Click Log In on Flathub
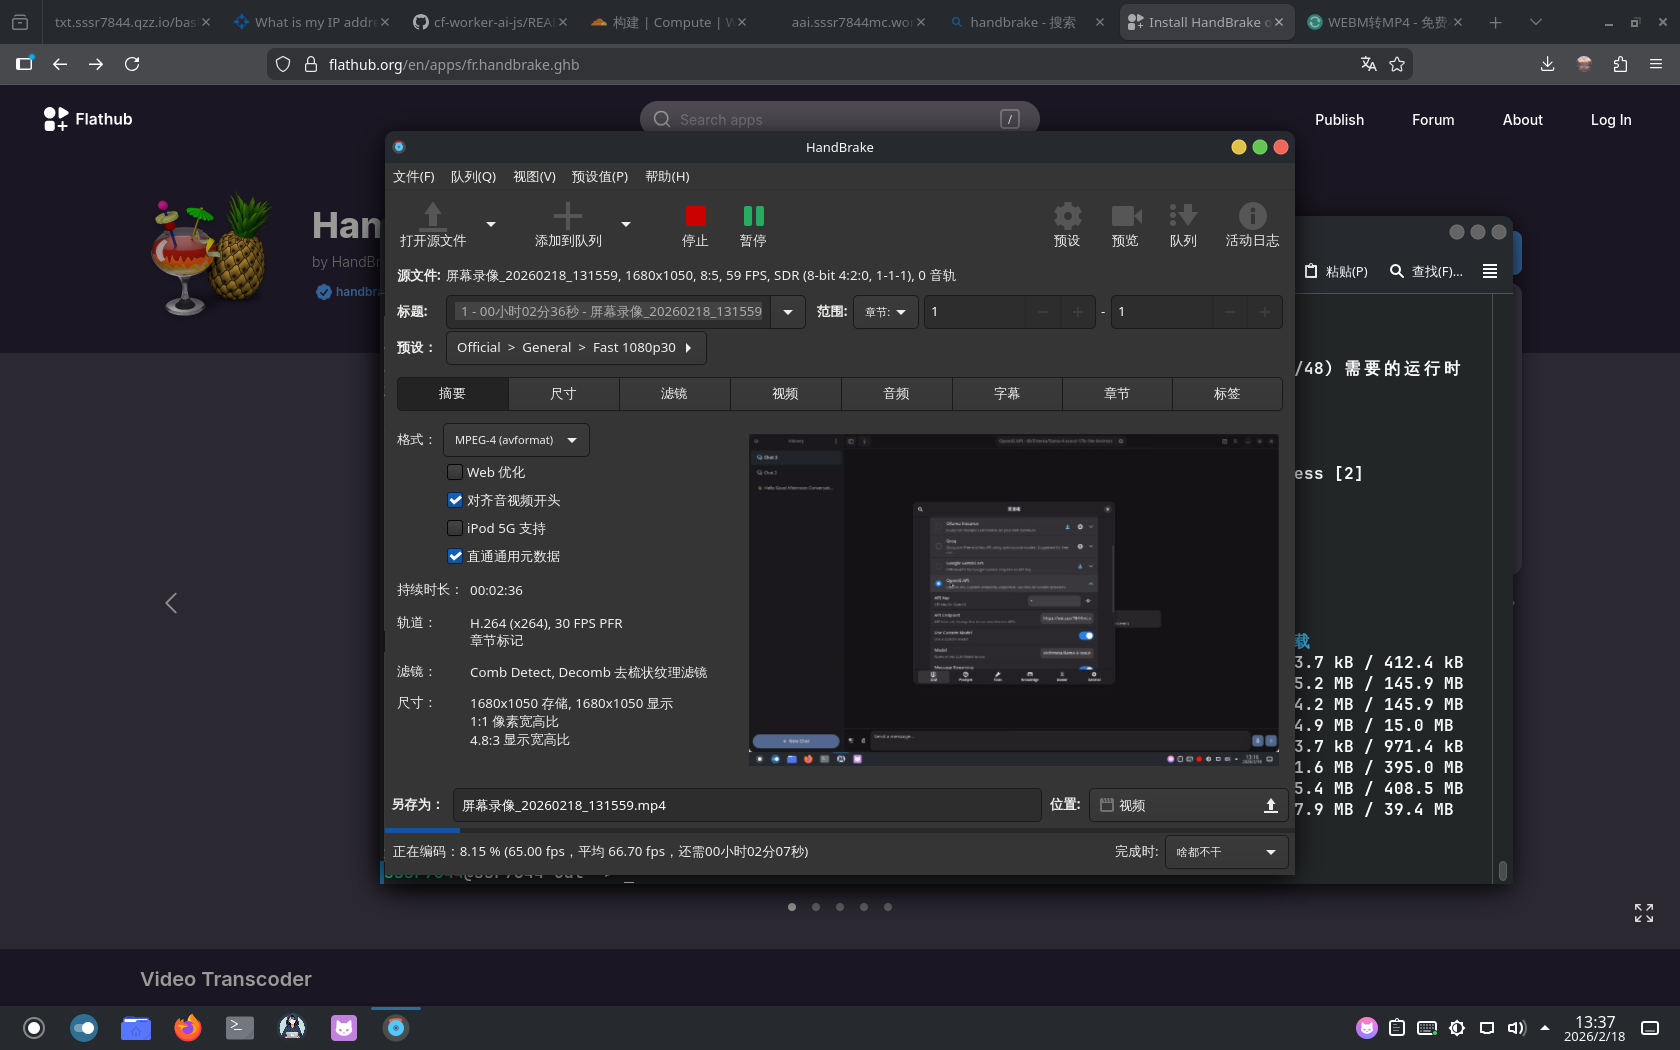This screenshot has width=1680, height=1050. [x=1611, y=120]
